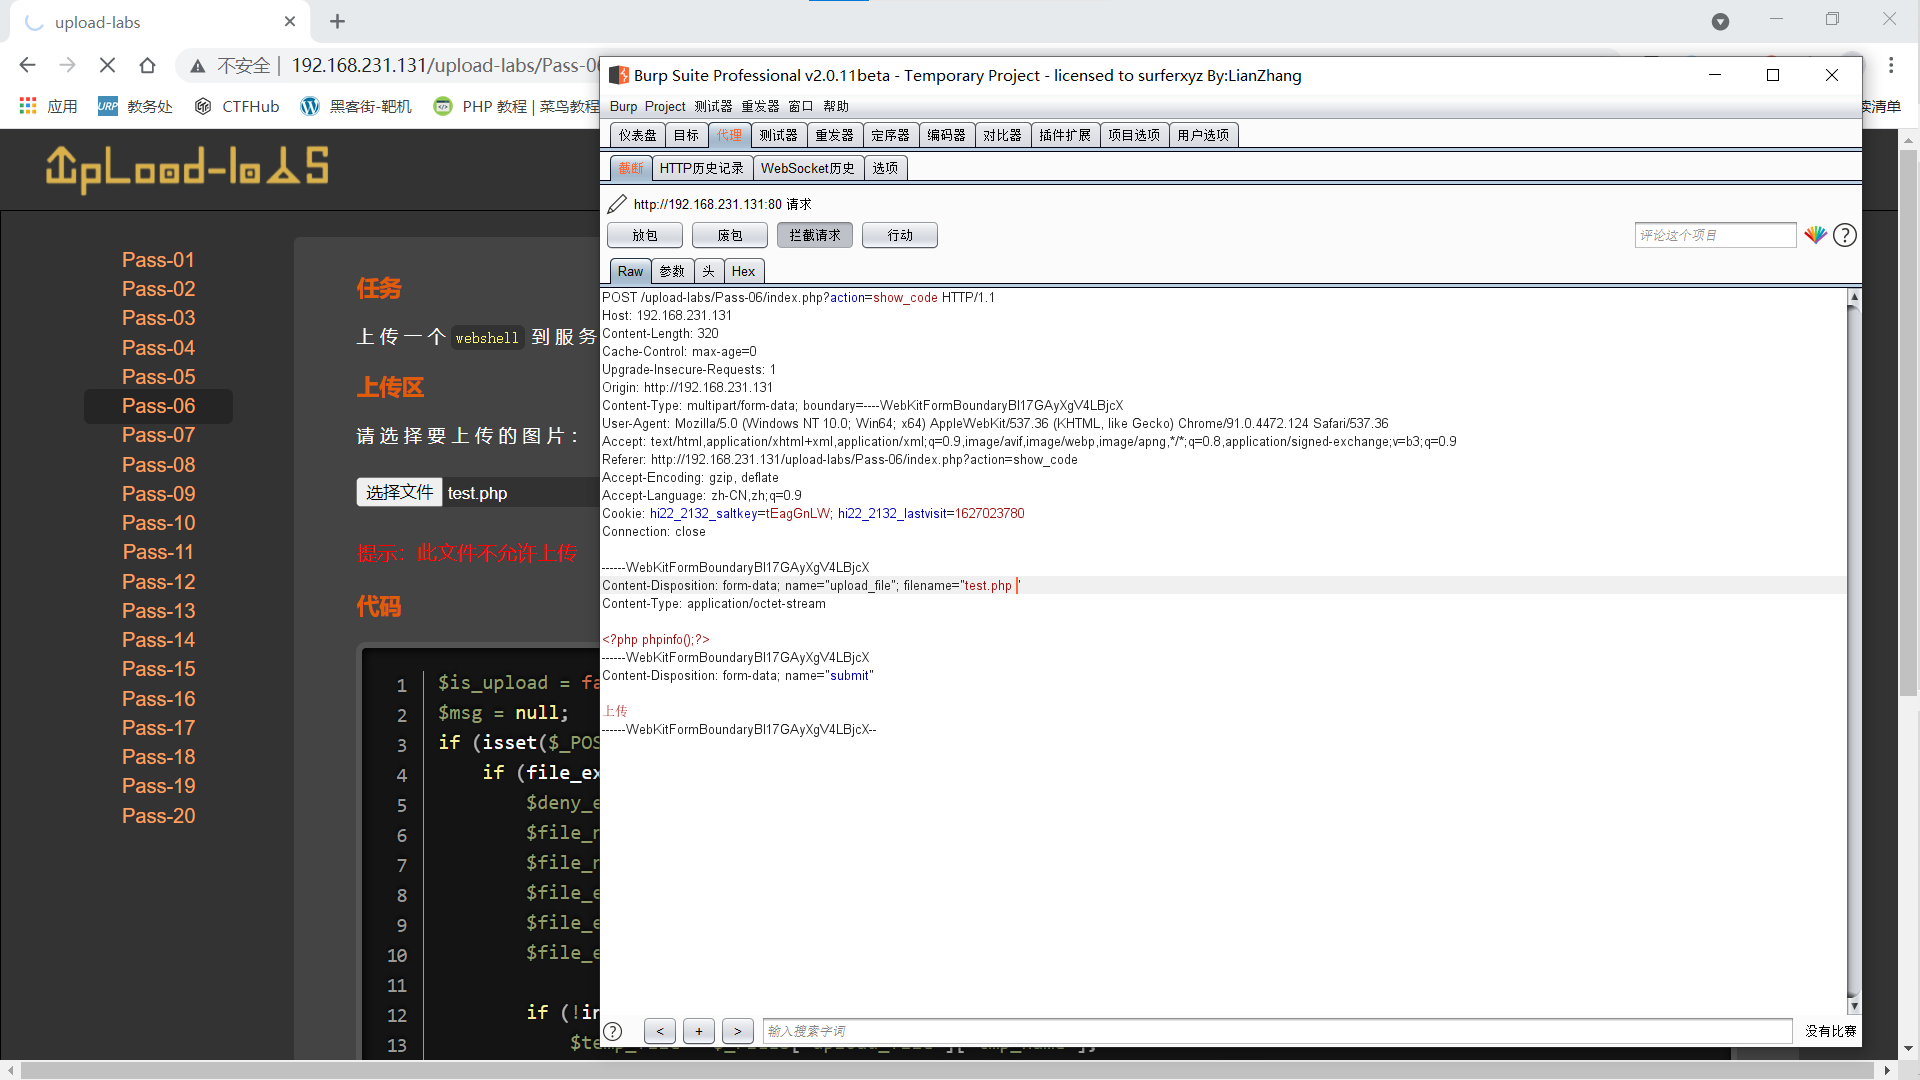Viewport: 1920px width, 1080px height.
Task: Click the filename="test.php" line in request
Action: pos(811,585)
